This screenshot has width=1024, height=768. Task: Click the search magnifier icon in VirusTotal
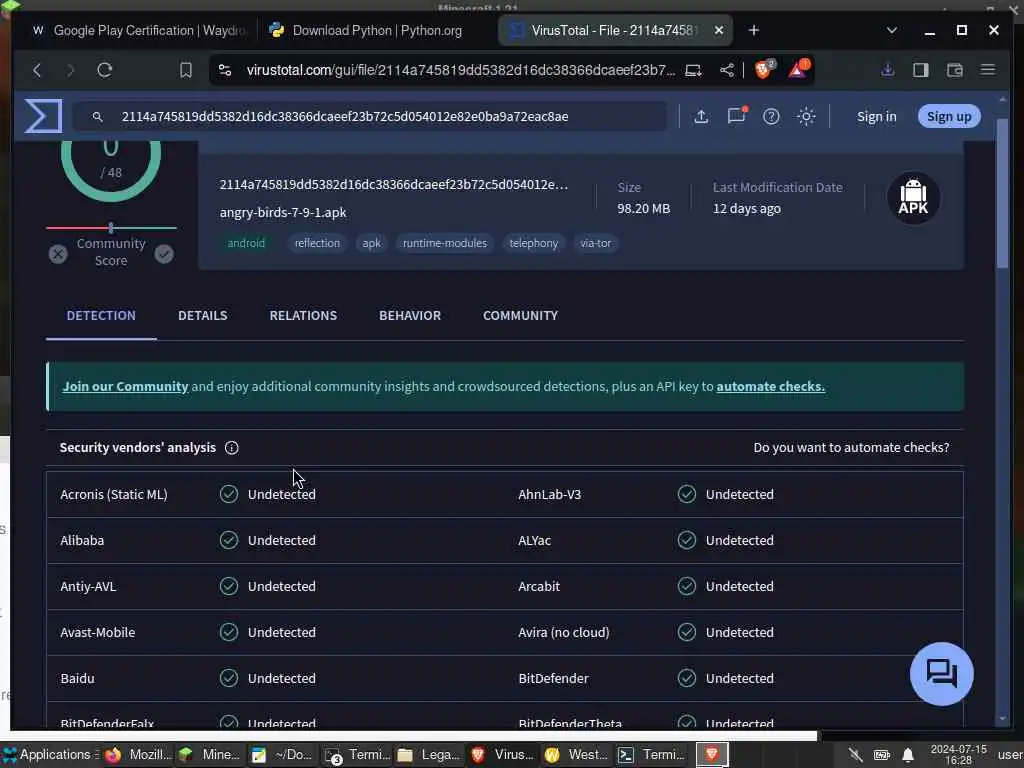(97, 117)
